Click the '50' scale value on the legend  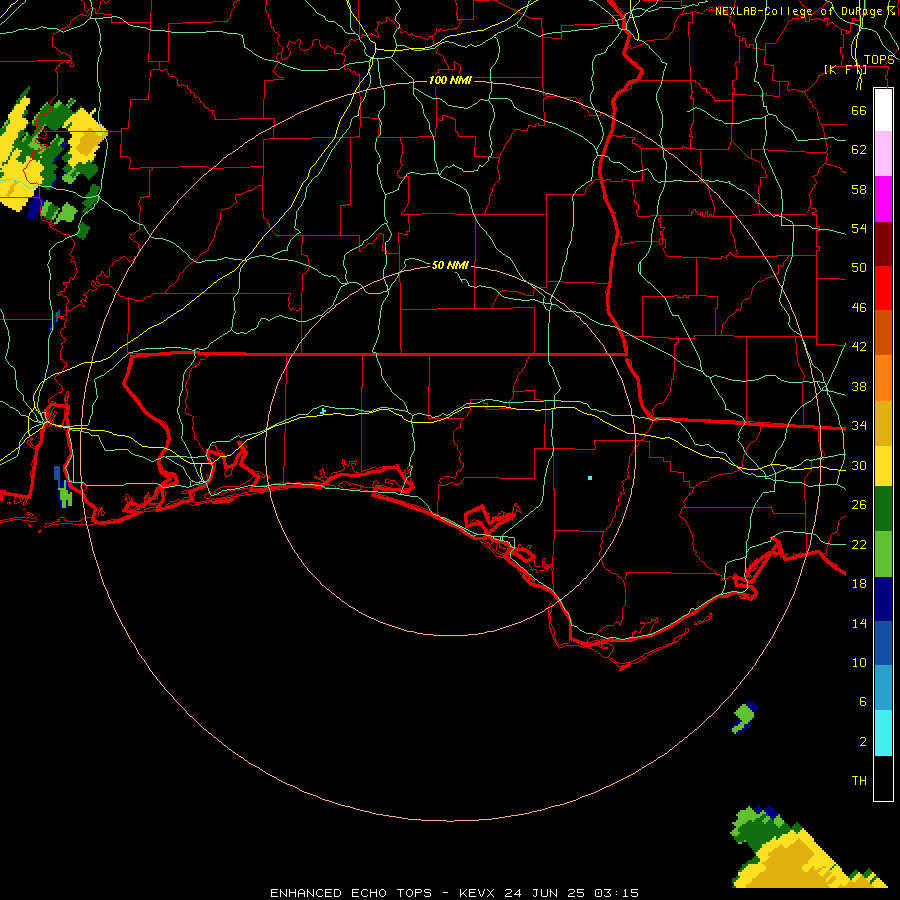pyautogui.click(x=859, y=267)
